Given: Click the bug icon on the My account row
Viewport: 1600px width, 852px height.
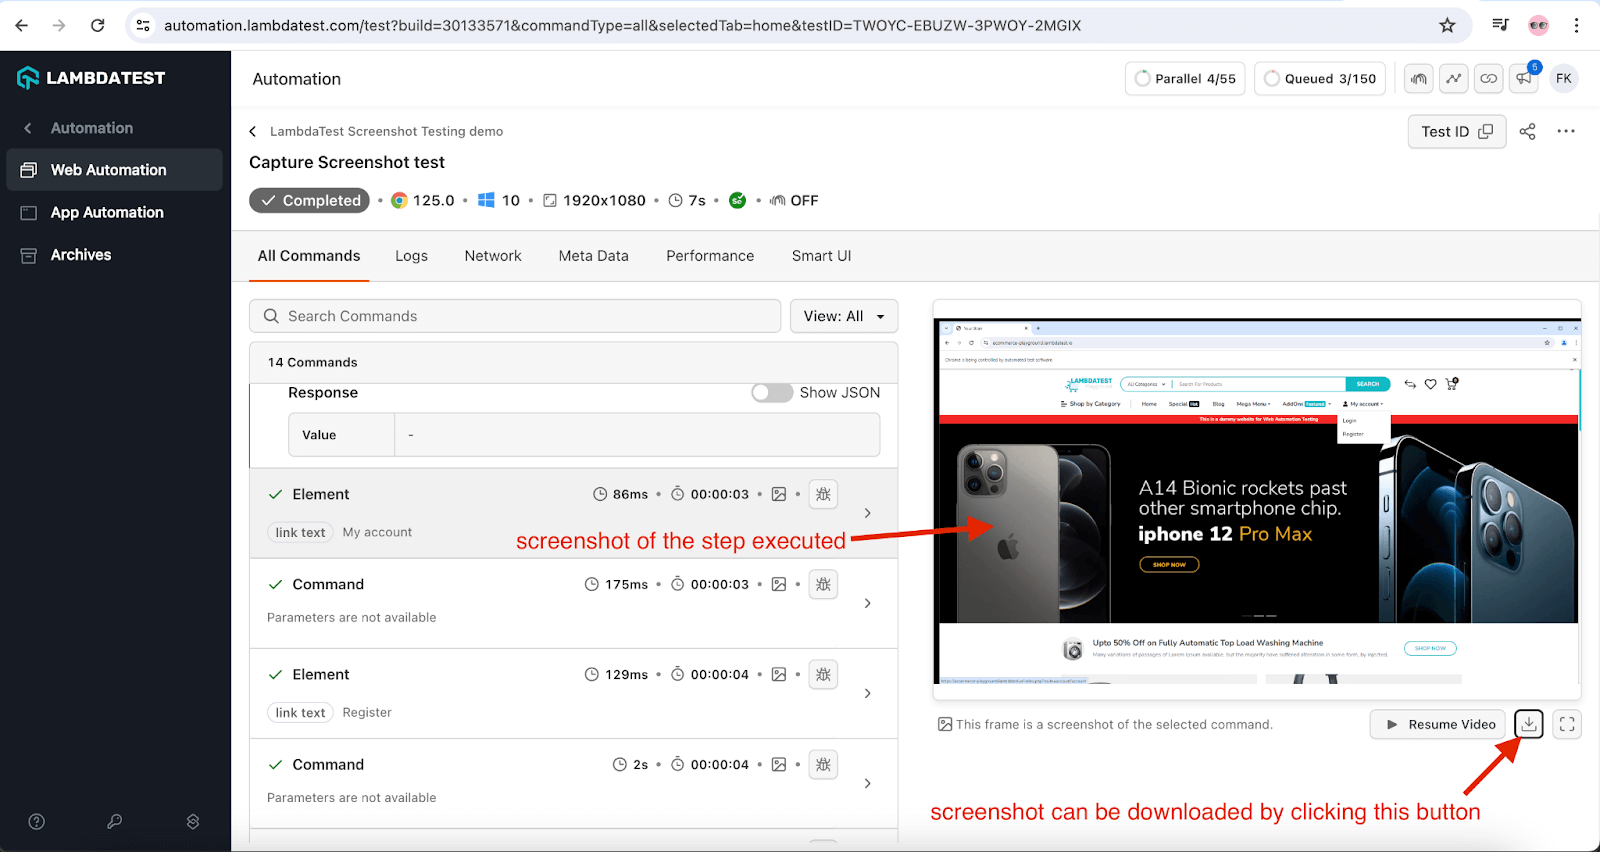Looking at the screenshot, I should 823,494.
